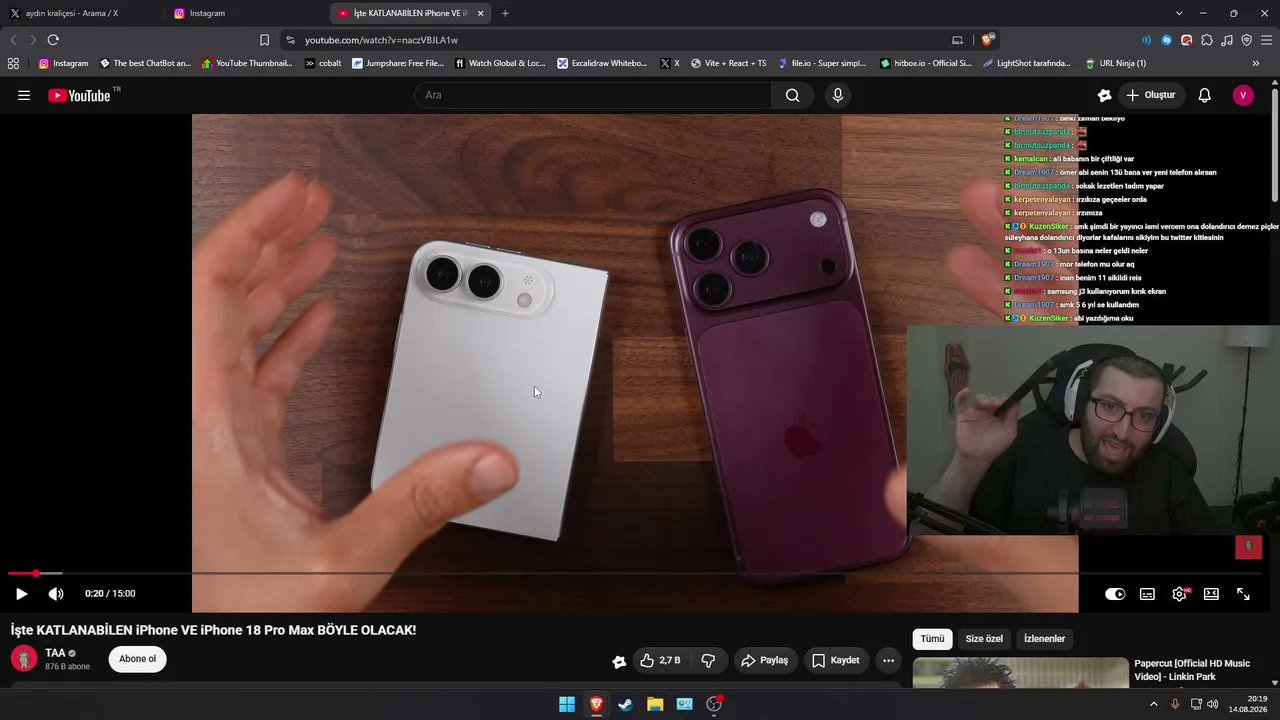Open the sparkle icon beside the like button
The height and width of the screenshot is (720, 1280).
coord(619,661)
